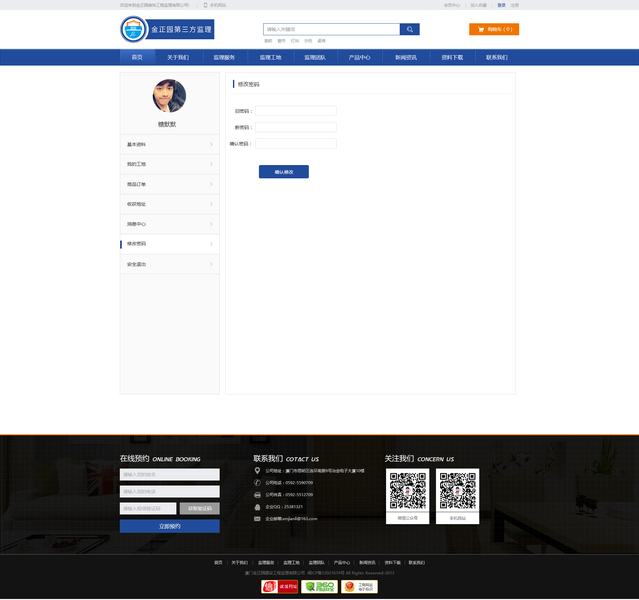Click the 立即预约 booking button
This screenshot has width=639, height=600.
click(x=170, y=526)
